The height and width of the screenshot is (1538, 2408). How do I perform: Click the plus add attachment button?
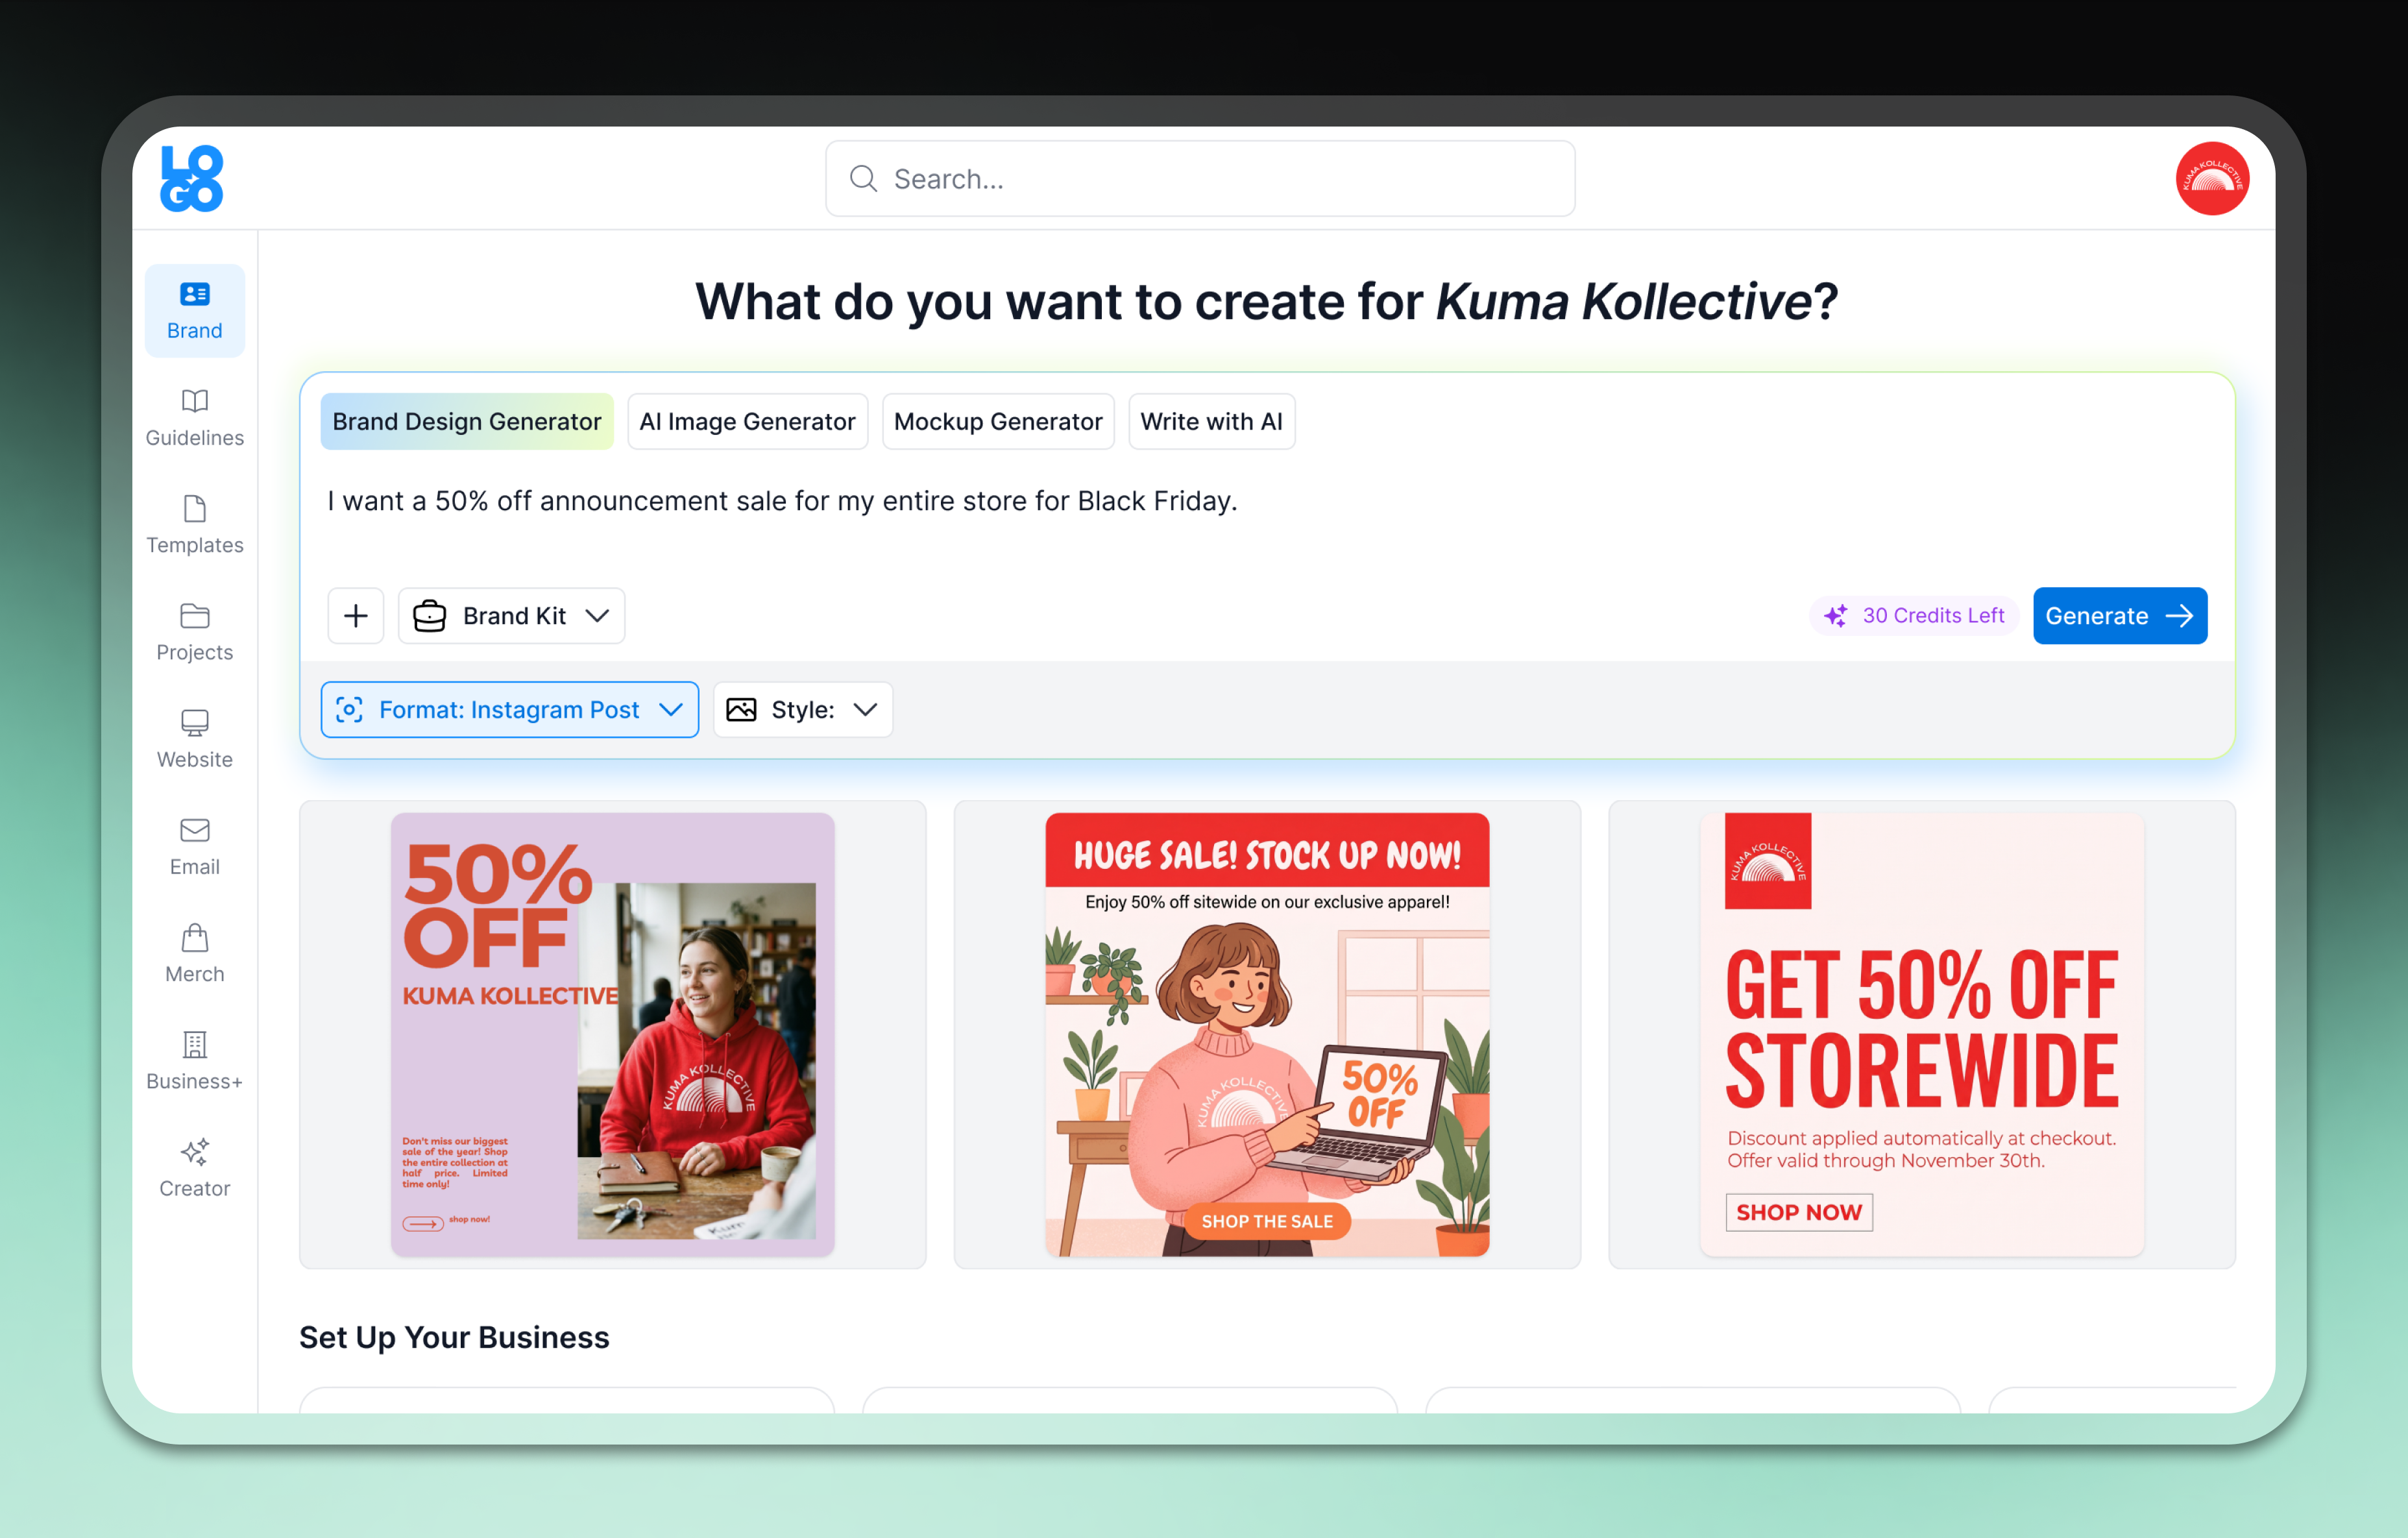[356, 616]
